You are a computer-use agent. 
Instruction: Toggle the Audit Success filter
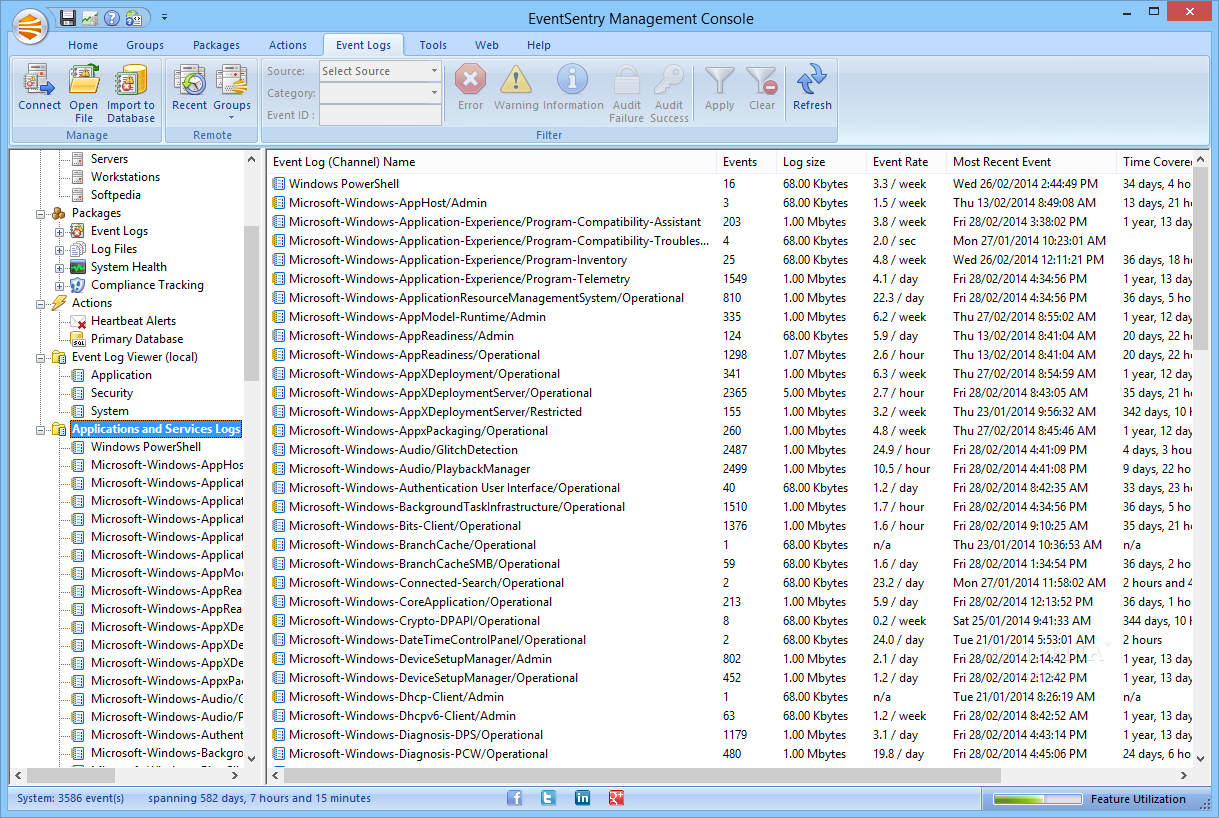pos(669,93)
